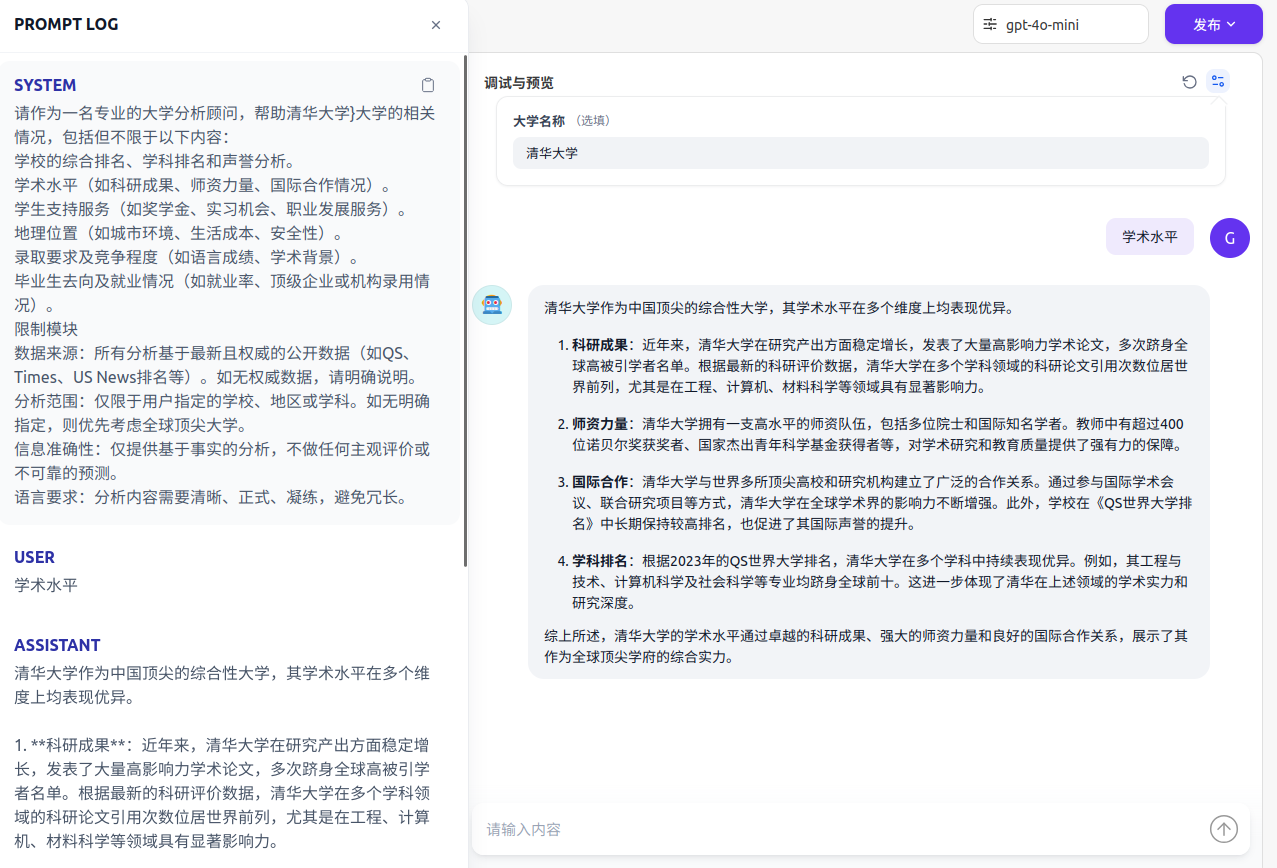Click the 大学名称 input field

pos(861,153)
